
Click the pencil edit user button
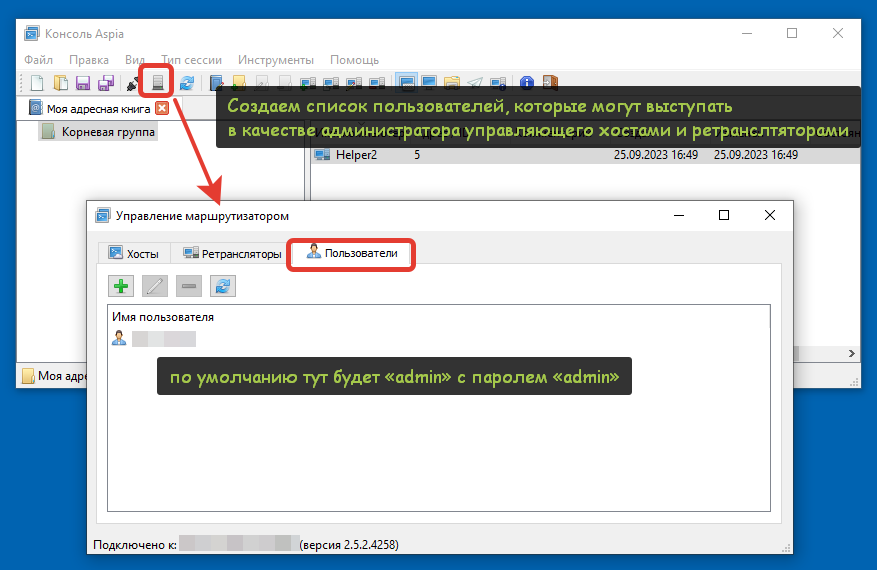point(155,287)
